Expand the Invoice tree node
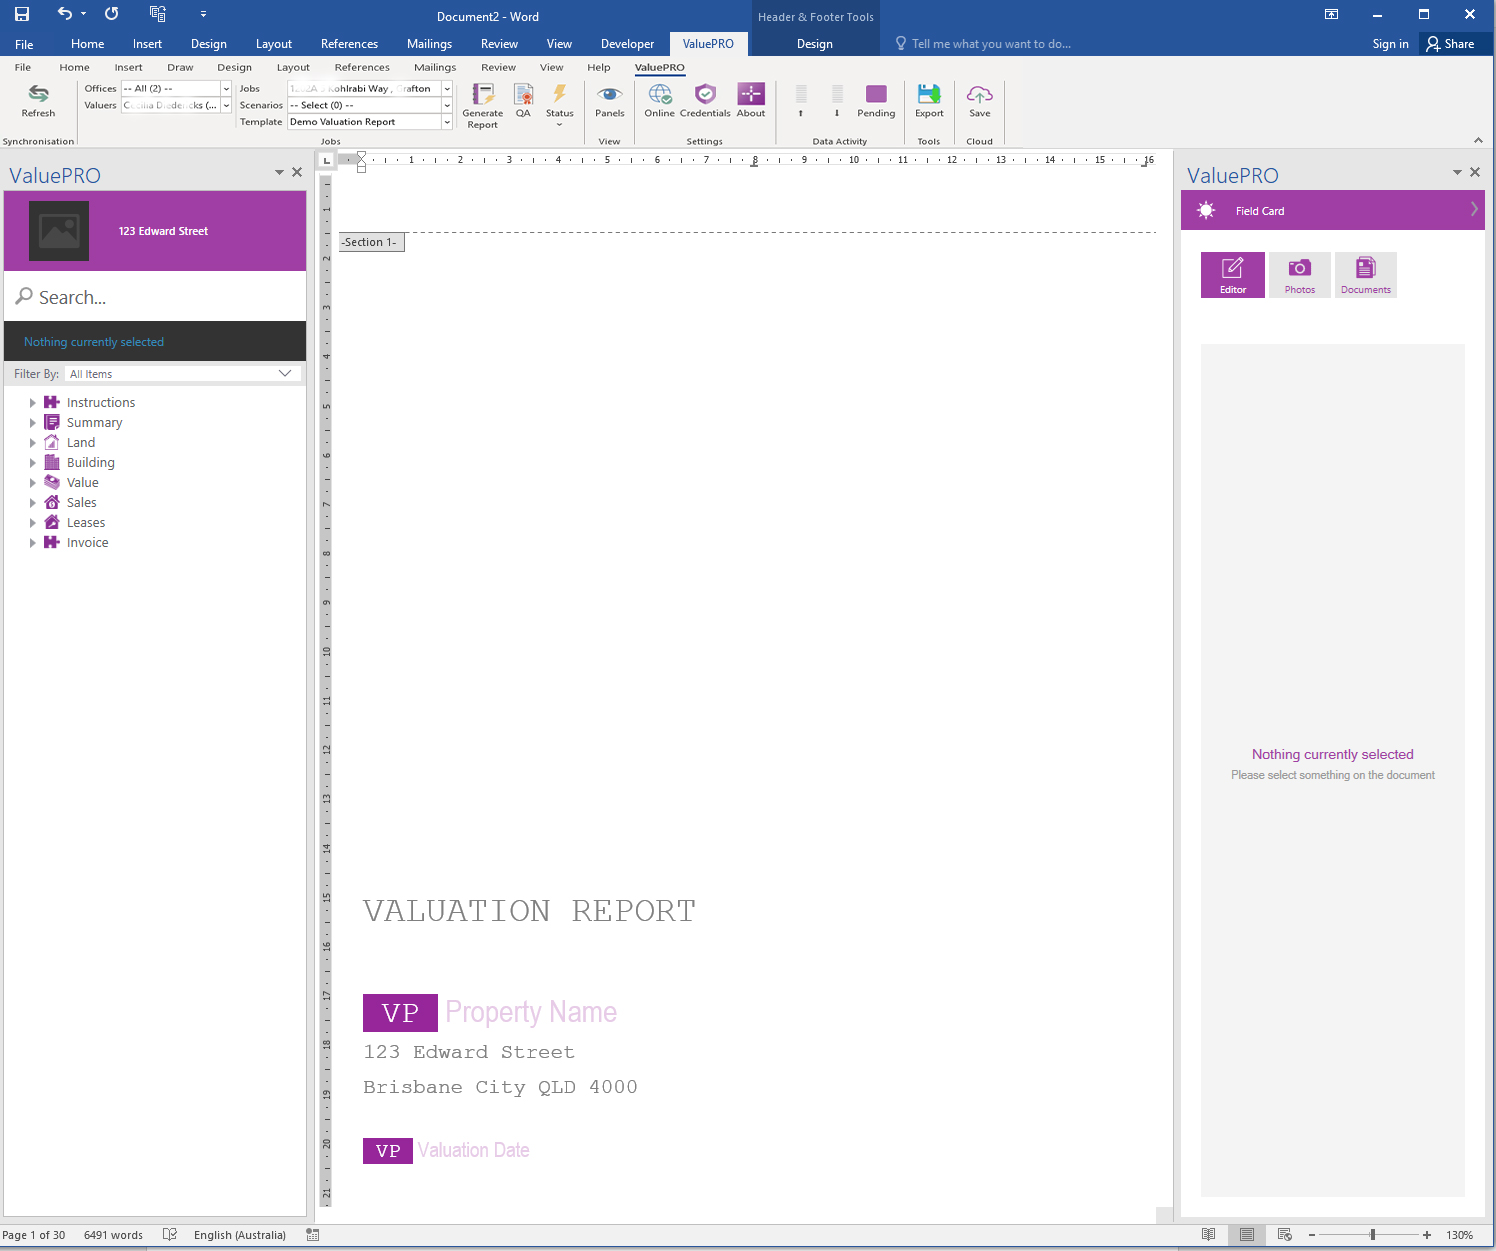The height and width of the screenshot is (1251, 1496). click(32, 543)
